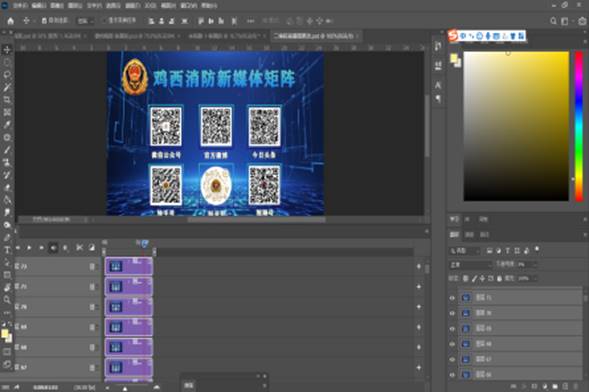Screen dimensions: 589x392
Task: Click the scissors Split at Playhead icon
Action: point(79,247)
